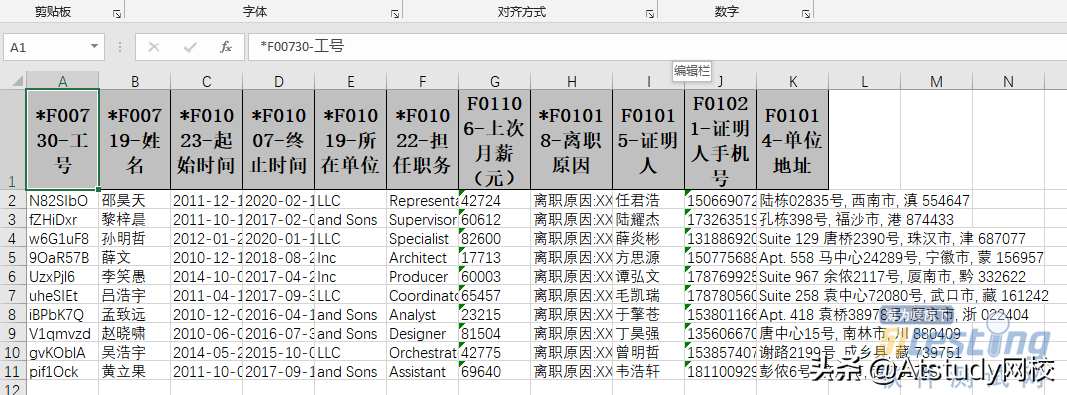Expand the Name Box dropdown arrow

tap(94, 47)
